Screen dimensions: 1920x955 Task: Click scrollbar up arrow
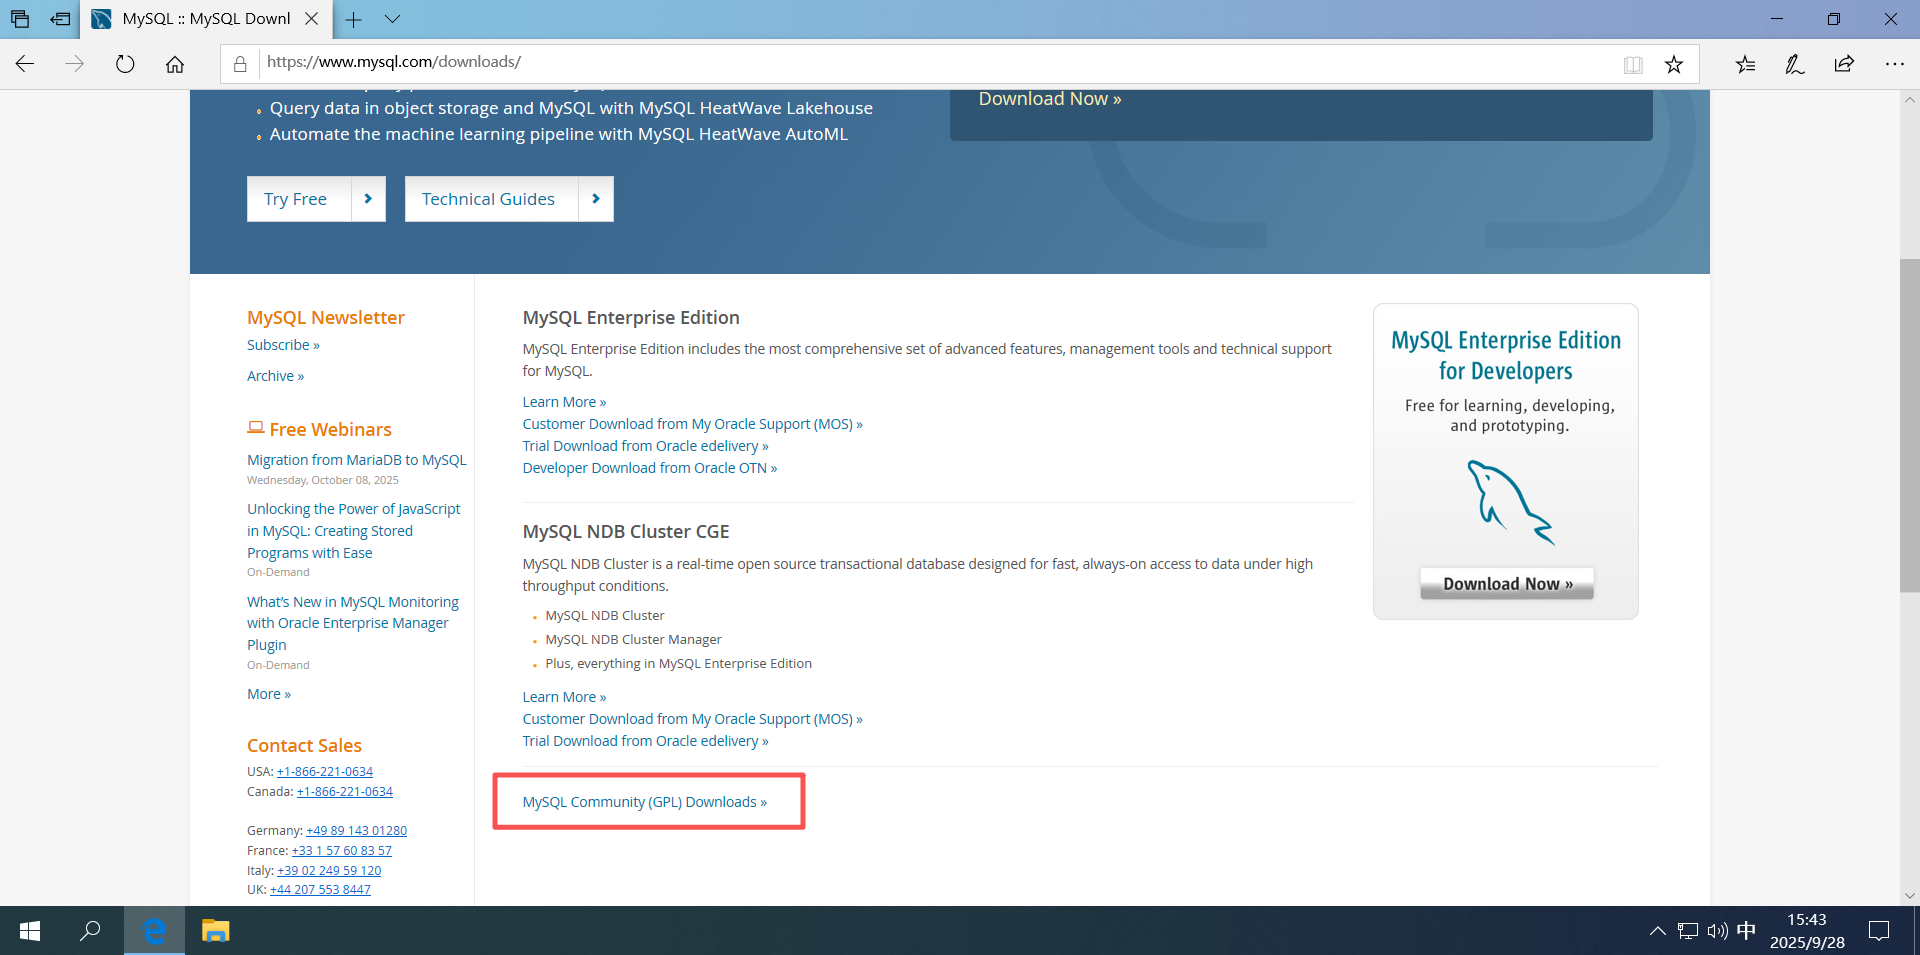click(1910, 100)
